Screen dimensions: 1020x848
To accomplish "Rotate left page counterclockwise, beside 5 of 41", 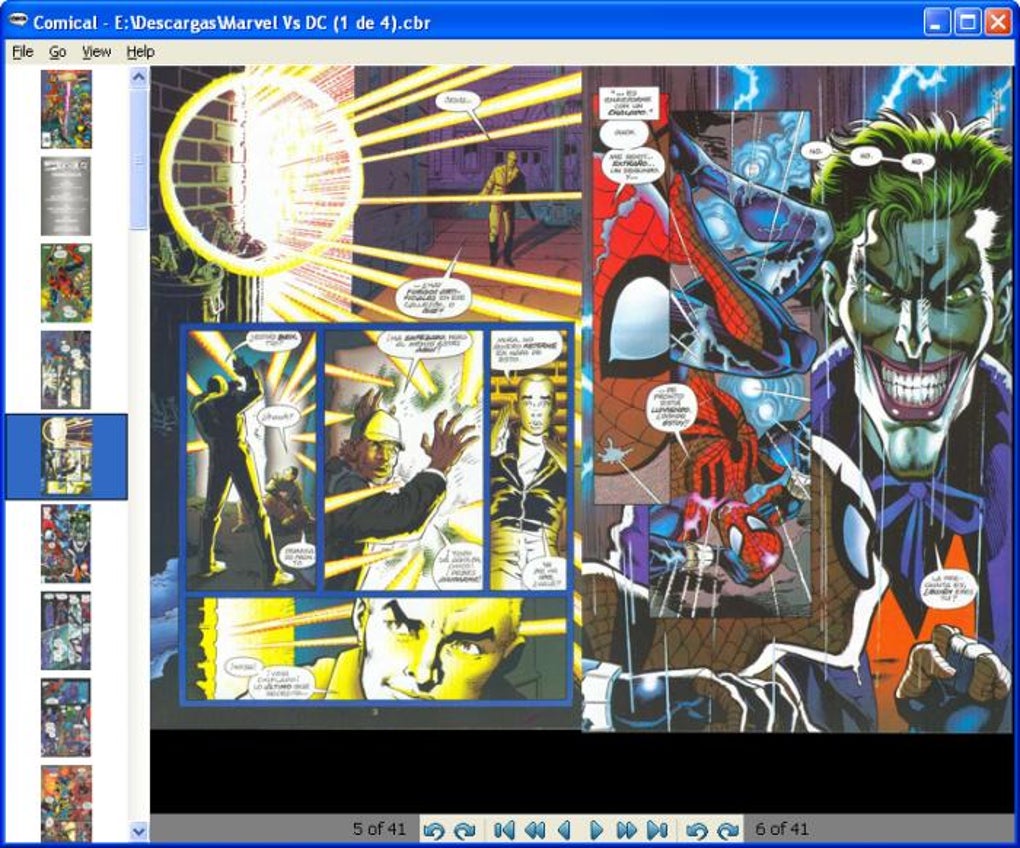I will [x=434, y=830].
